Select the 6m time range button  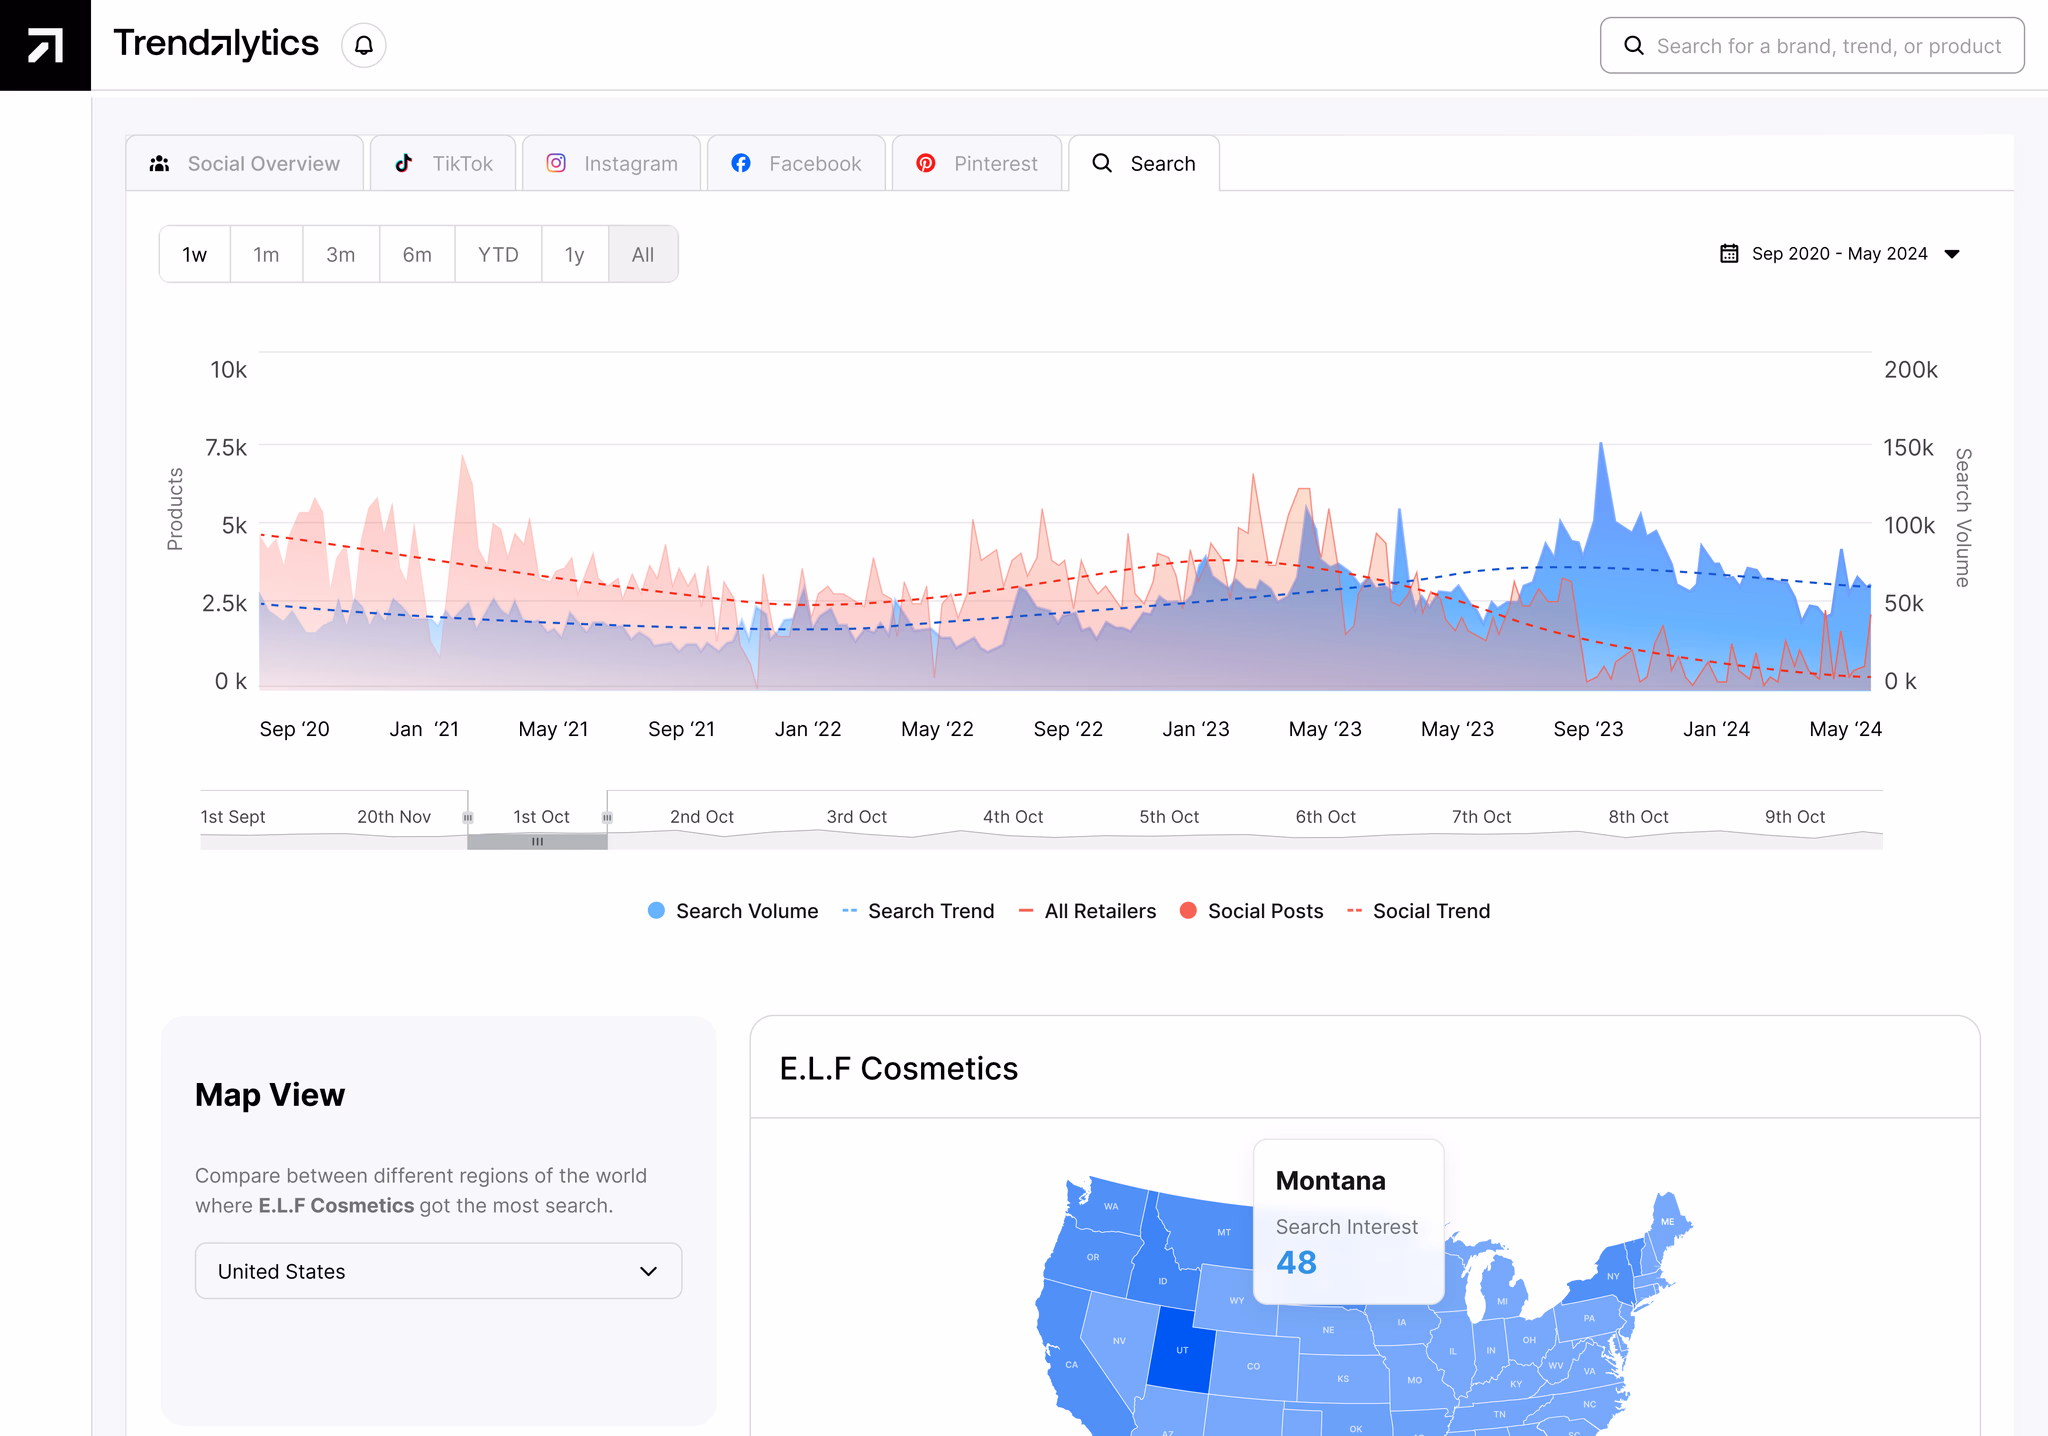417,254
